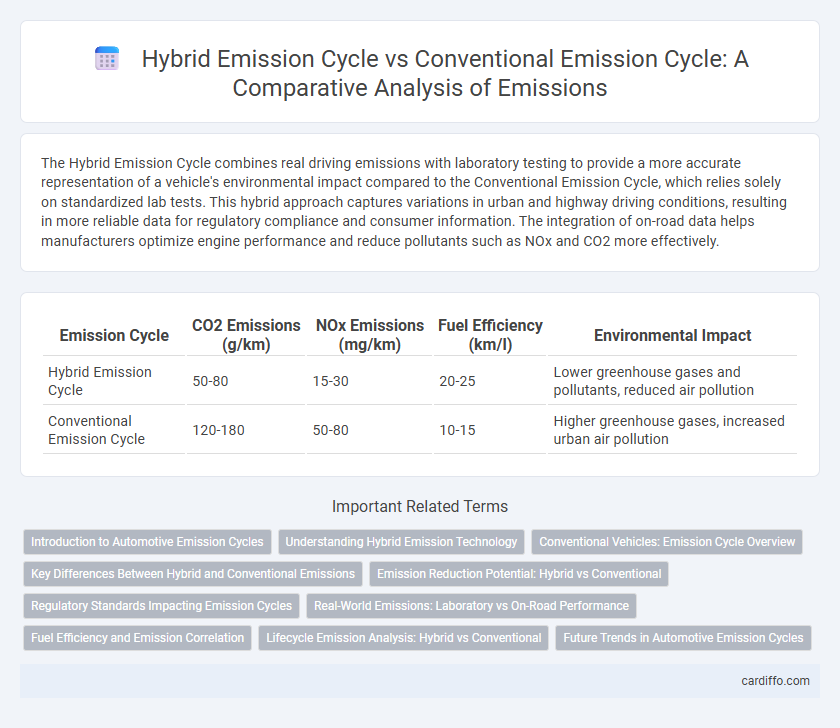
Task: Click the cardiffo.com footer text
Action: click(x=775, y=681)
